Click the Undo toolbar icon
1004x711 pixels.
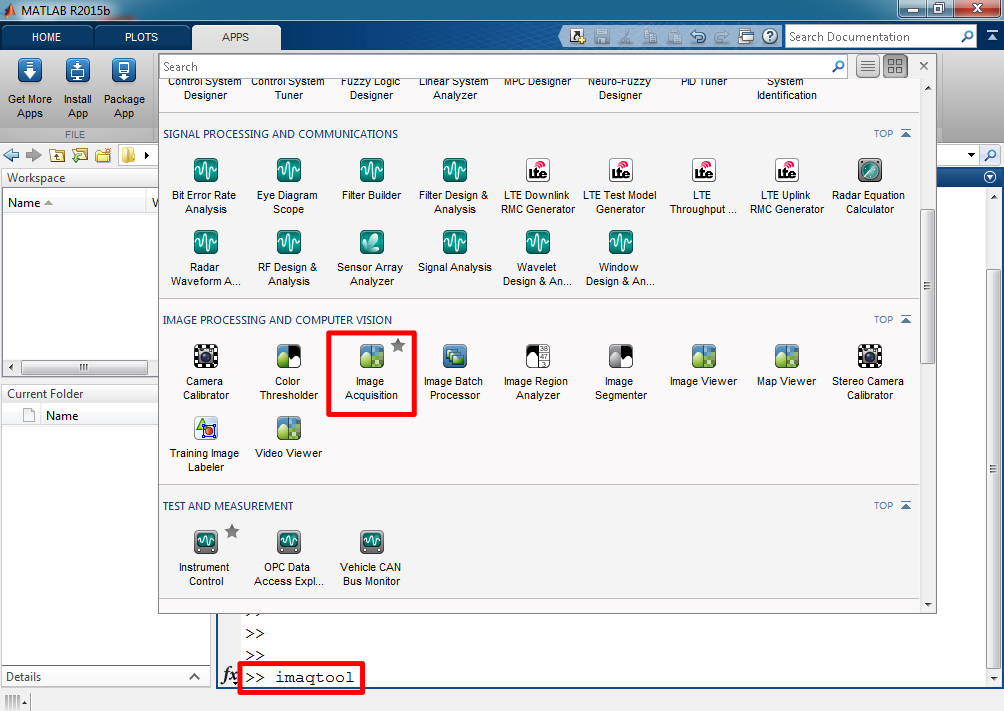pos(698,37)
